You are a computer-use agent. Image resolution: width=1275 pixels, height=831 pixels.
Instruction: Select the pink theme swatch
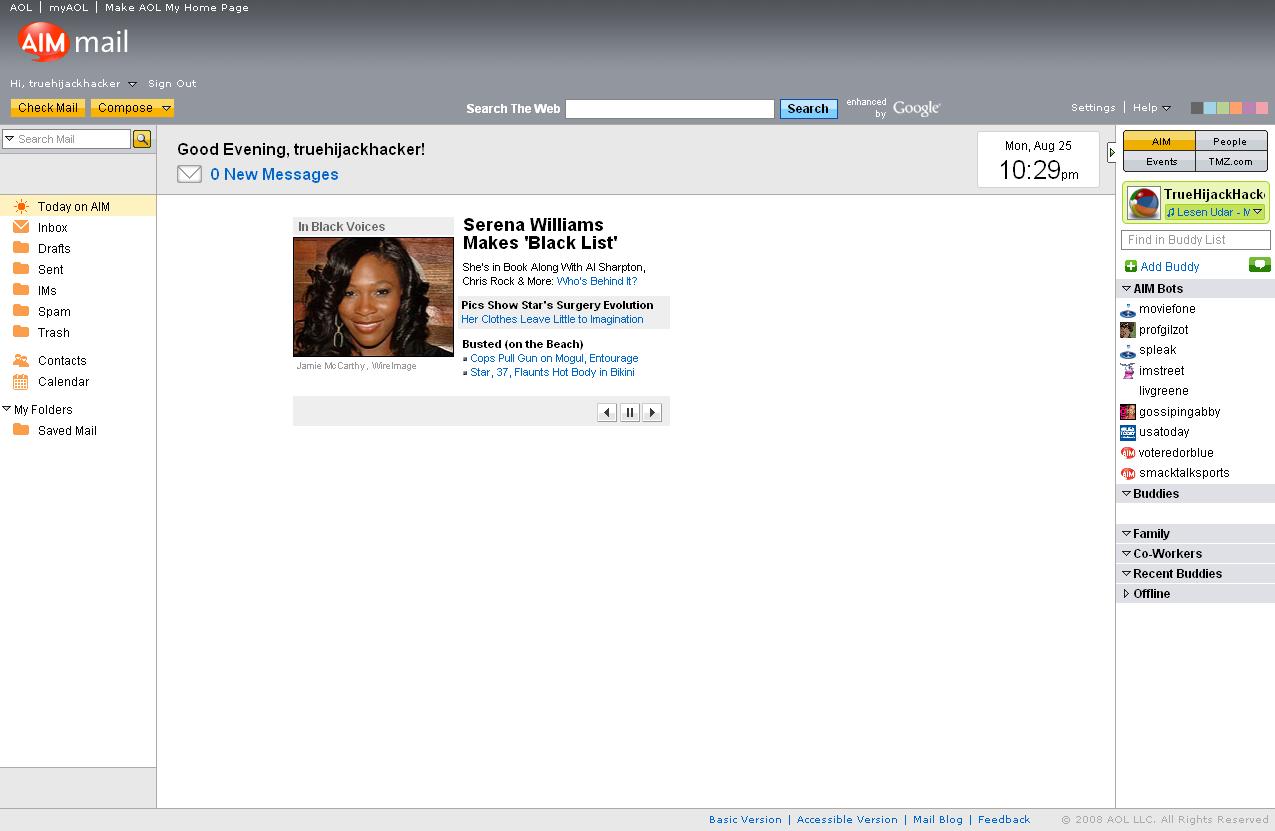tap(1262, 108)
